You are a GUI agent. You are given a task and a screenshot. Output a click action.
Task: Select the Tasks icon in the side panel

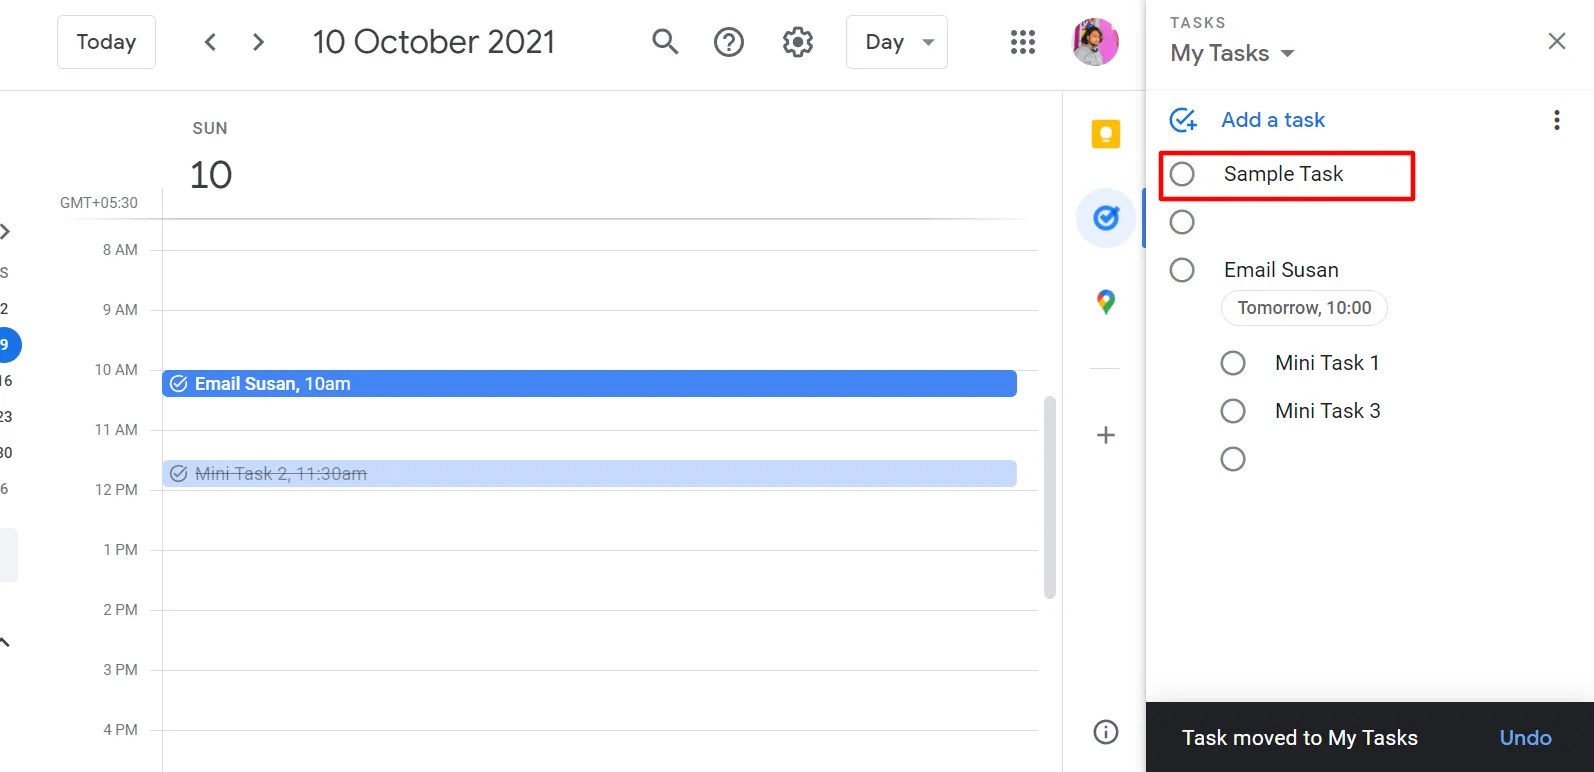1104,217
